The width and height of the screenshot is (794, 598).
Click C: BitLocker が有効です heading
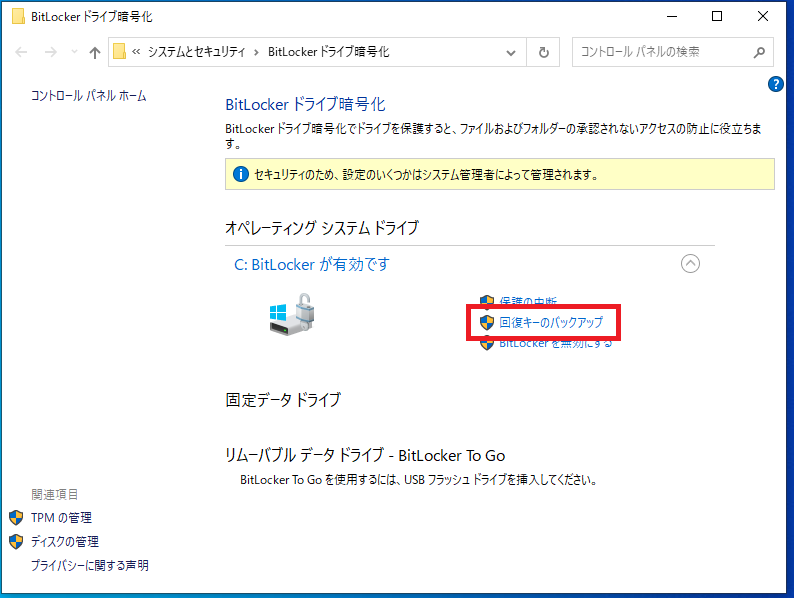[x=312, y=264]
